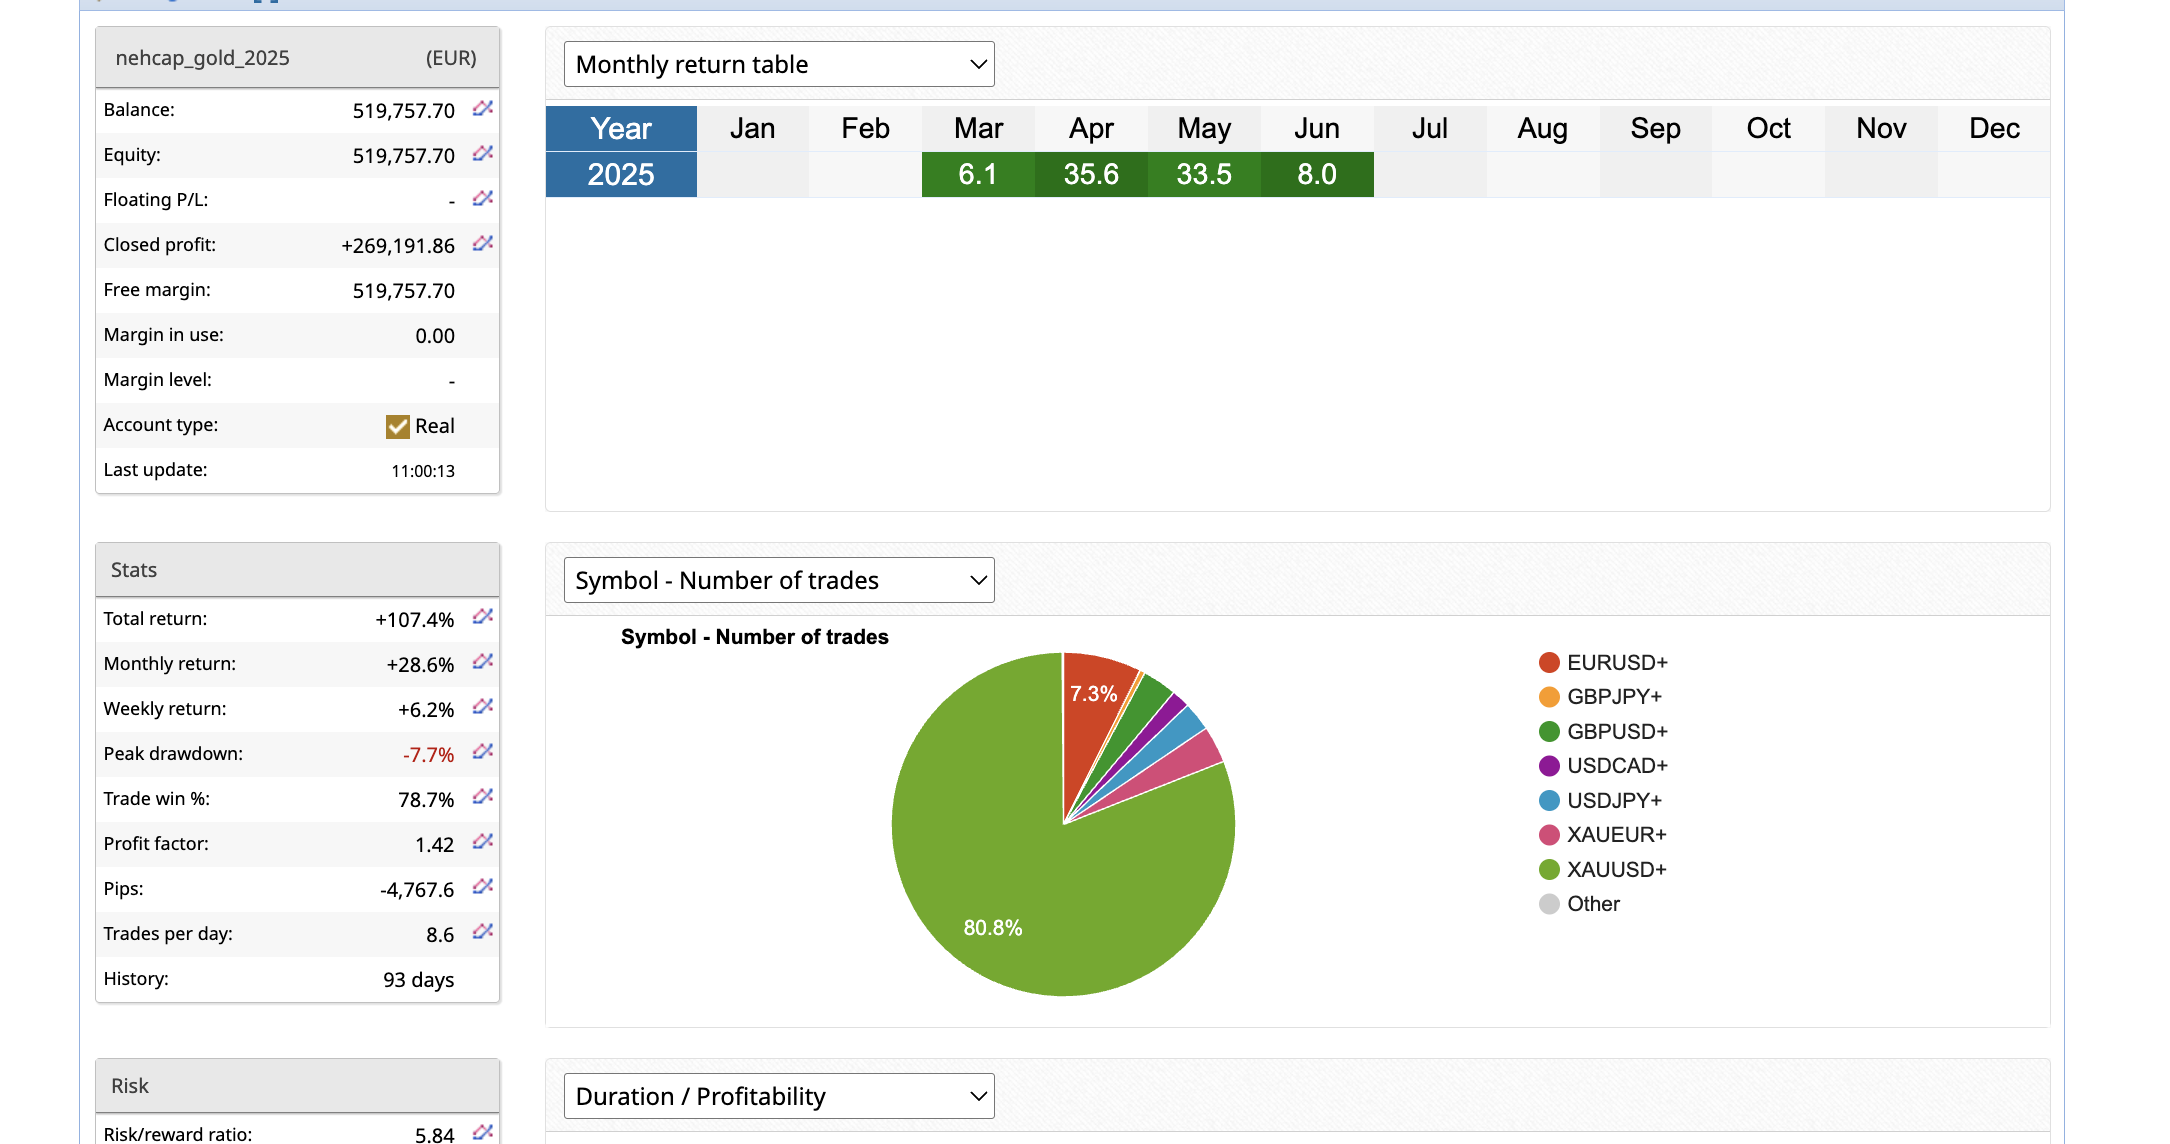Click chart icon beside Risk/reward ratio
The width and height of the screenshot is (2170, 1144).
click(483, 1132)
